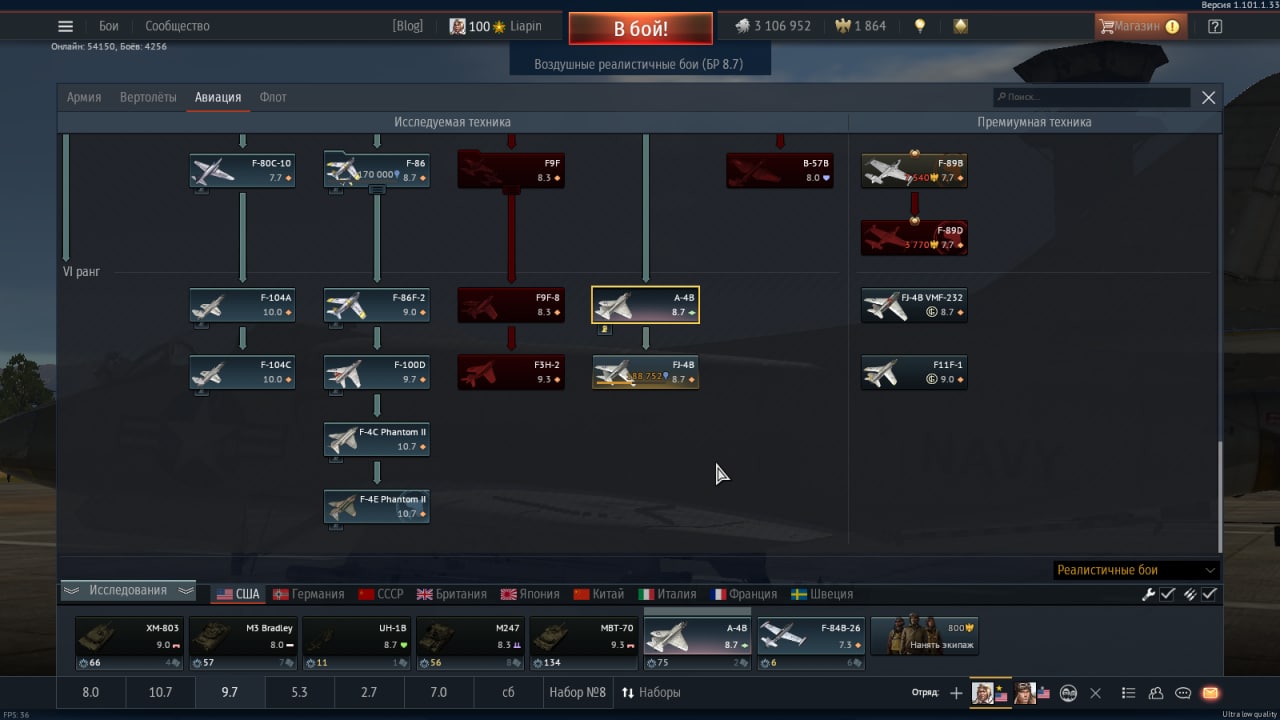Screen dimensions: 1280x720
Task: Select the MBT-70 crew slot
Action: coord(582,643)
